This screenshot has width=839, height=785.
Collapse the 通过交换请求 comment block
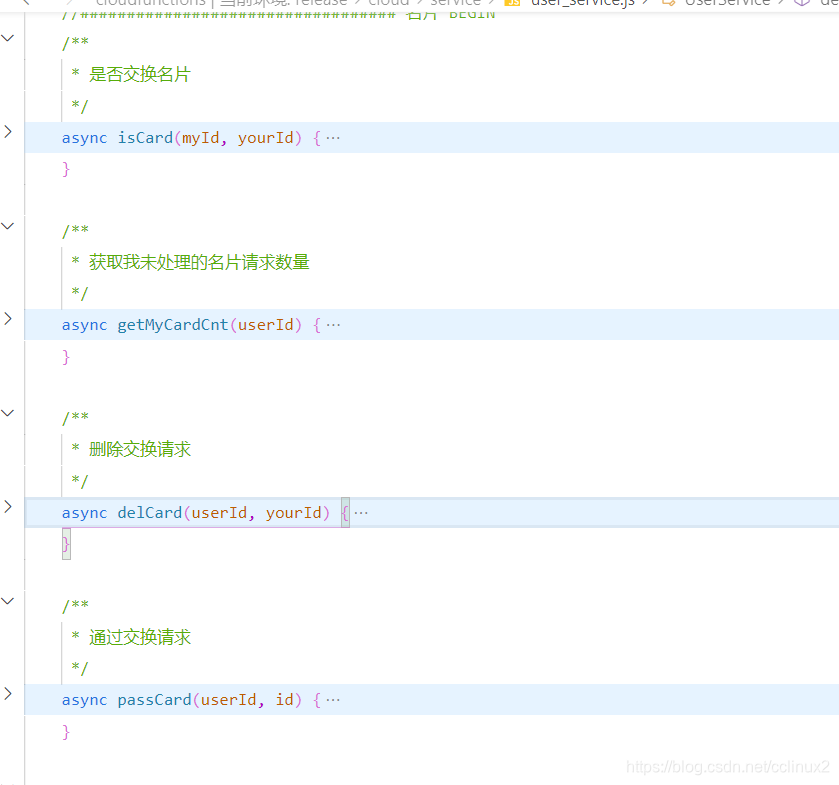pyautogui.click(x=7, y=601)
